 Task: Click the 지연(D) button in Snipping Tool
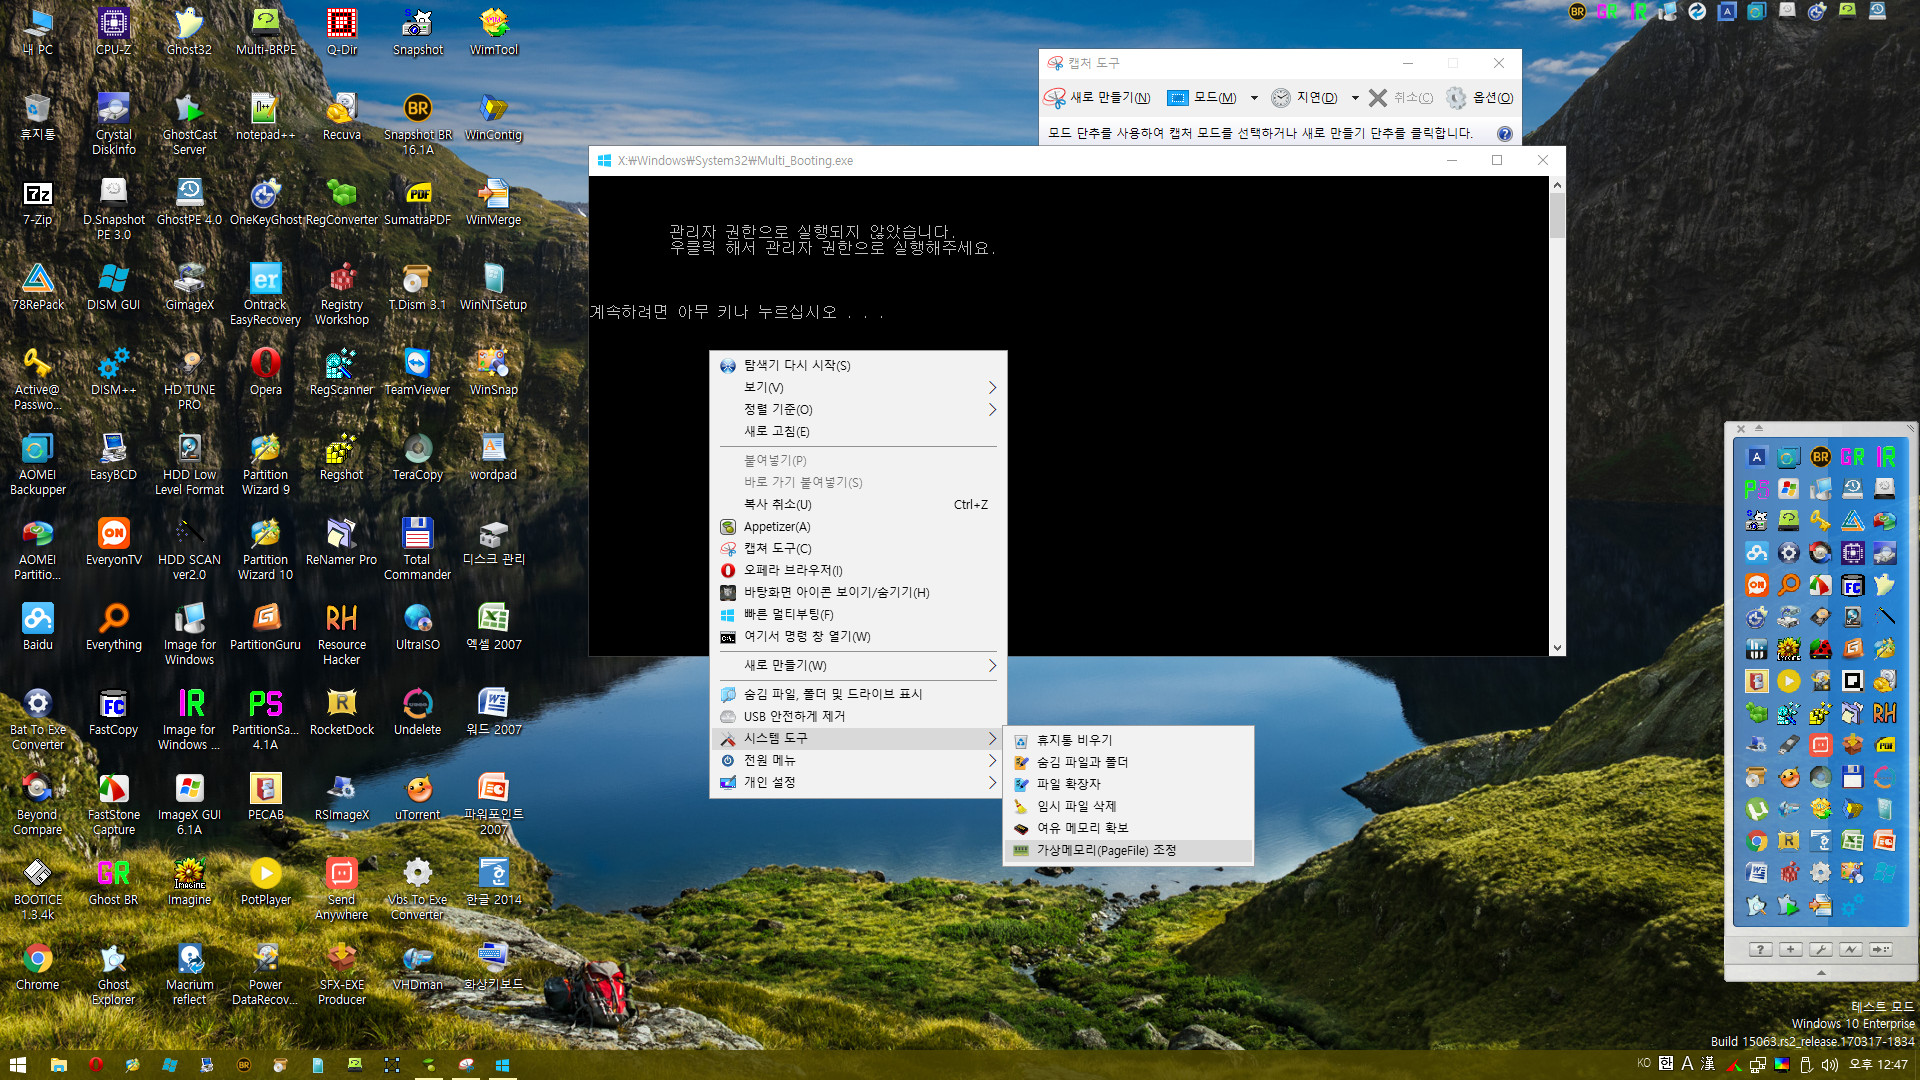click(x=1305, y=97)
